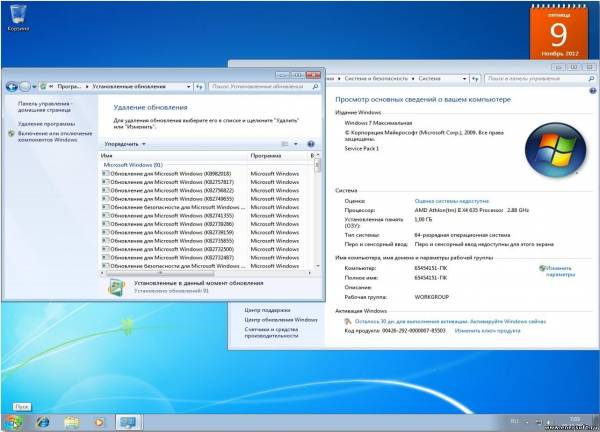600x432 pixels.
Task: Click the scroll-down arrow of the updates list
Action: 317,266
